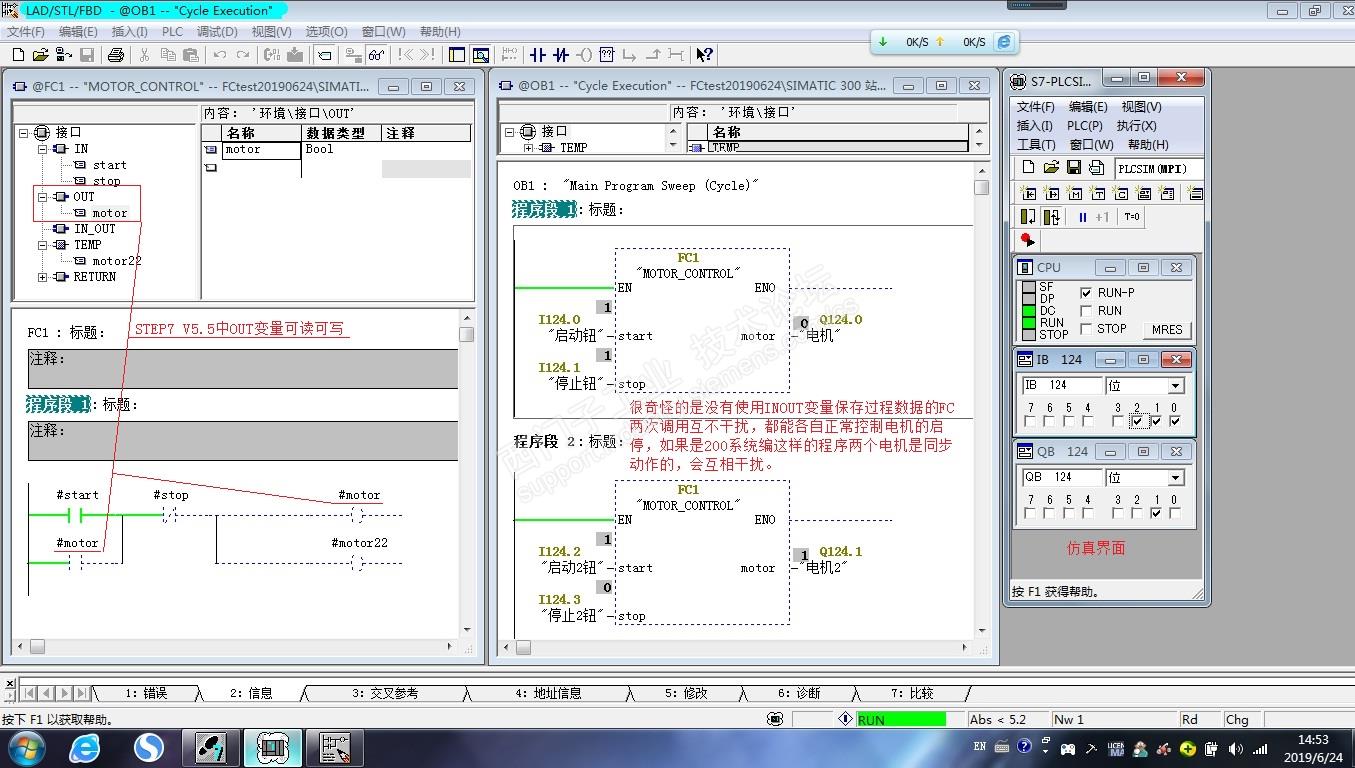Select the stop variable in FC1 tree

(107, 181)
